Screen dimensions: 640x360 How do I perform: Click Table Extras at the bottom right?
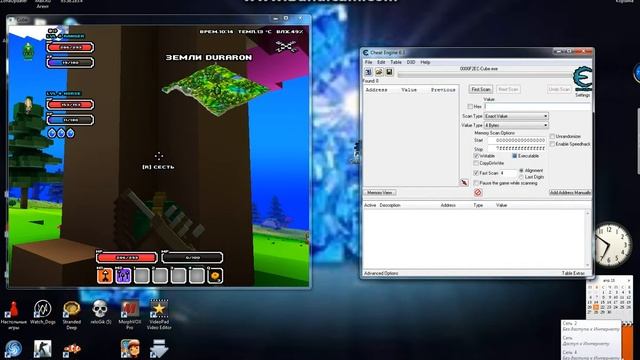pyautogui.click(x=573, y=273)
